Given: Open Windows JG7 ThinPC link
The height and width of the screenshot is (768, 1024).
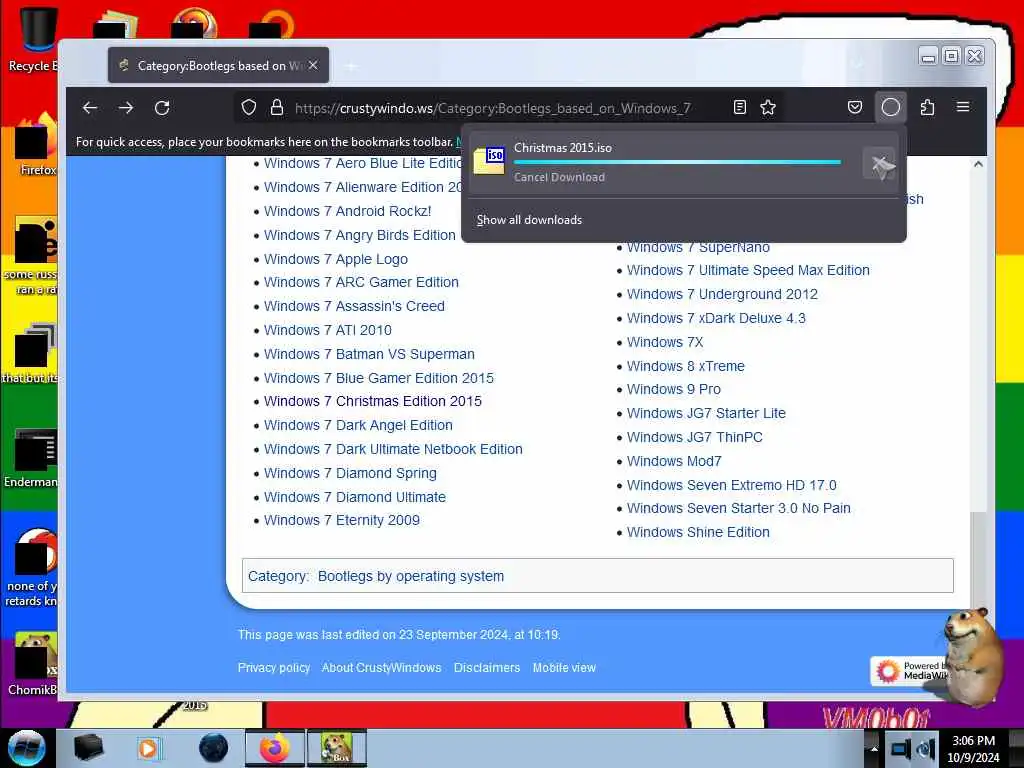Looking at the screenshot, I should [695, 438].
